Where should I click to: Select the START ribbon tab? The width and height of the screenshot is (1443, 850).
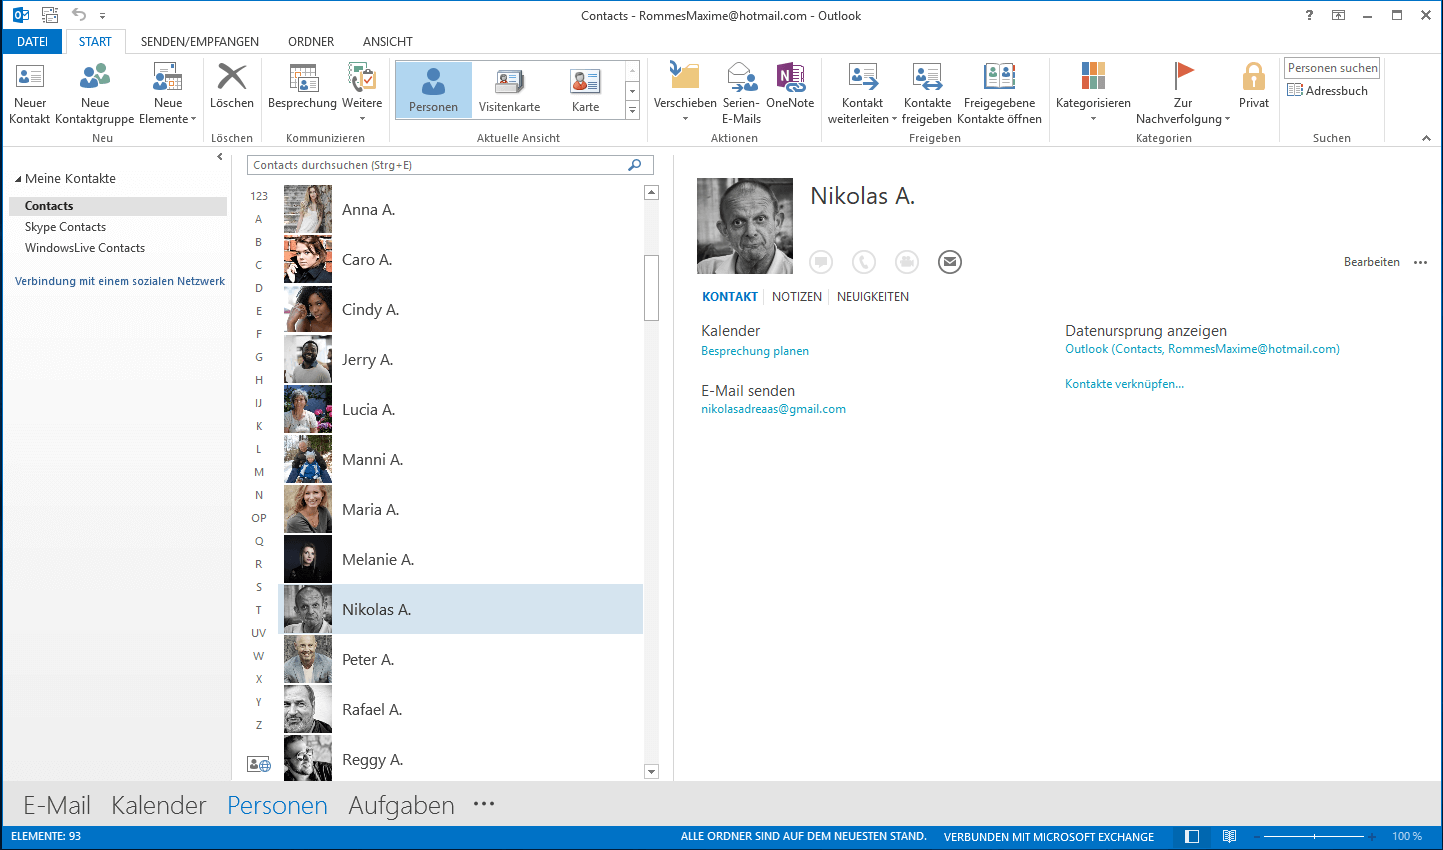(x=95, y=41)
